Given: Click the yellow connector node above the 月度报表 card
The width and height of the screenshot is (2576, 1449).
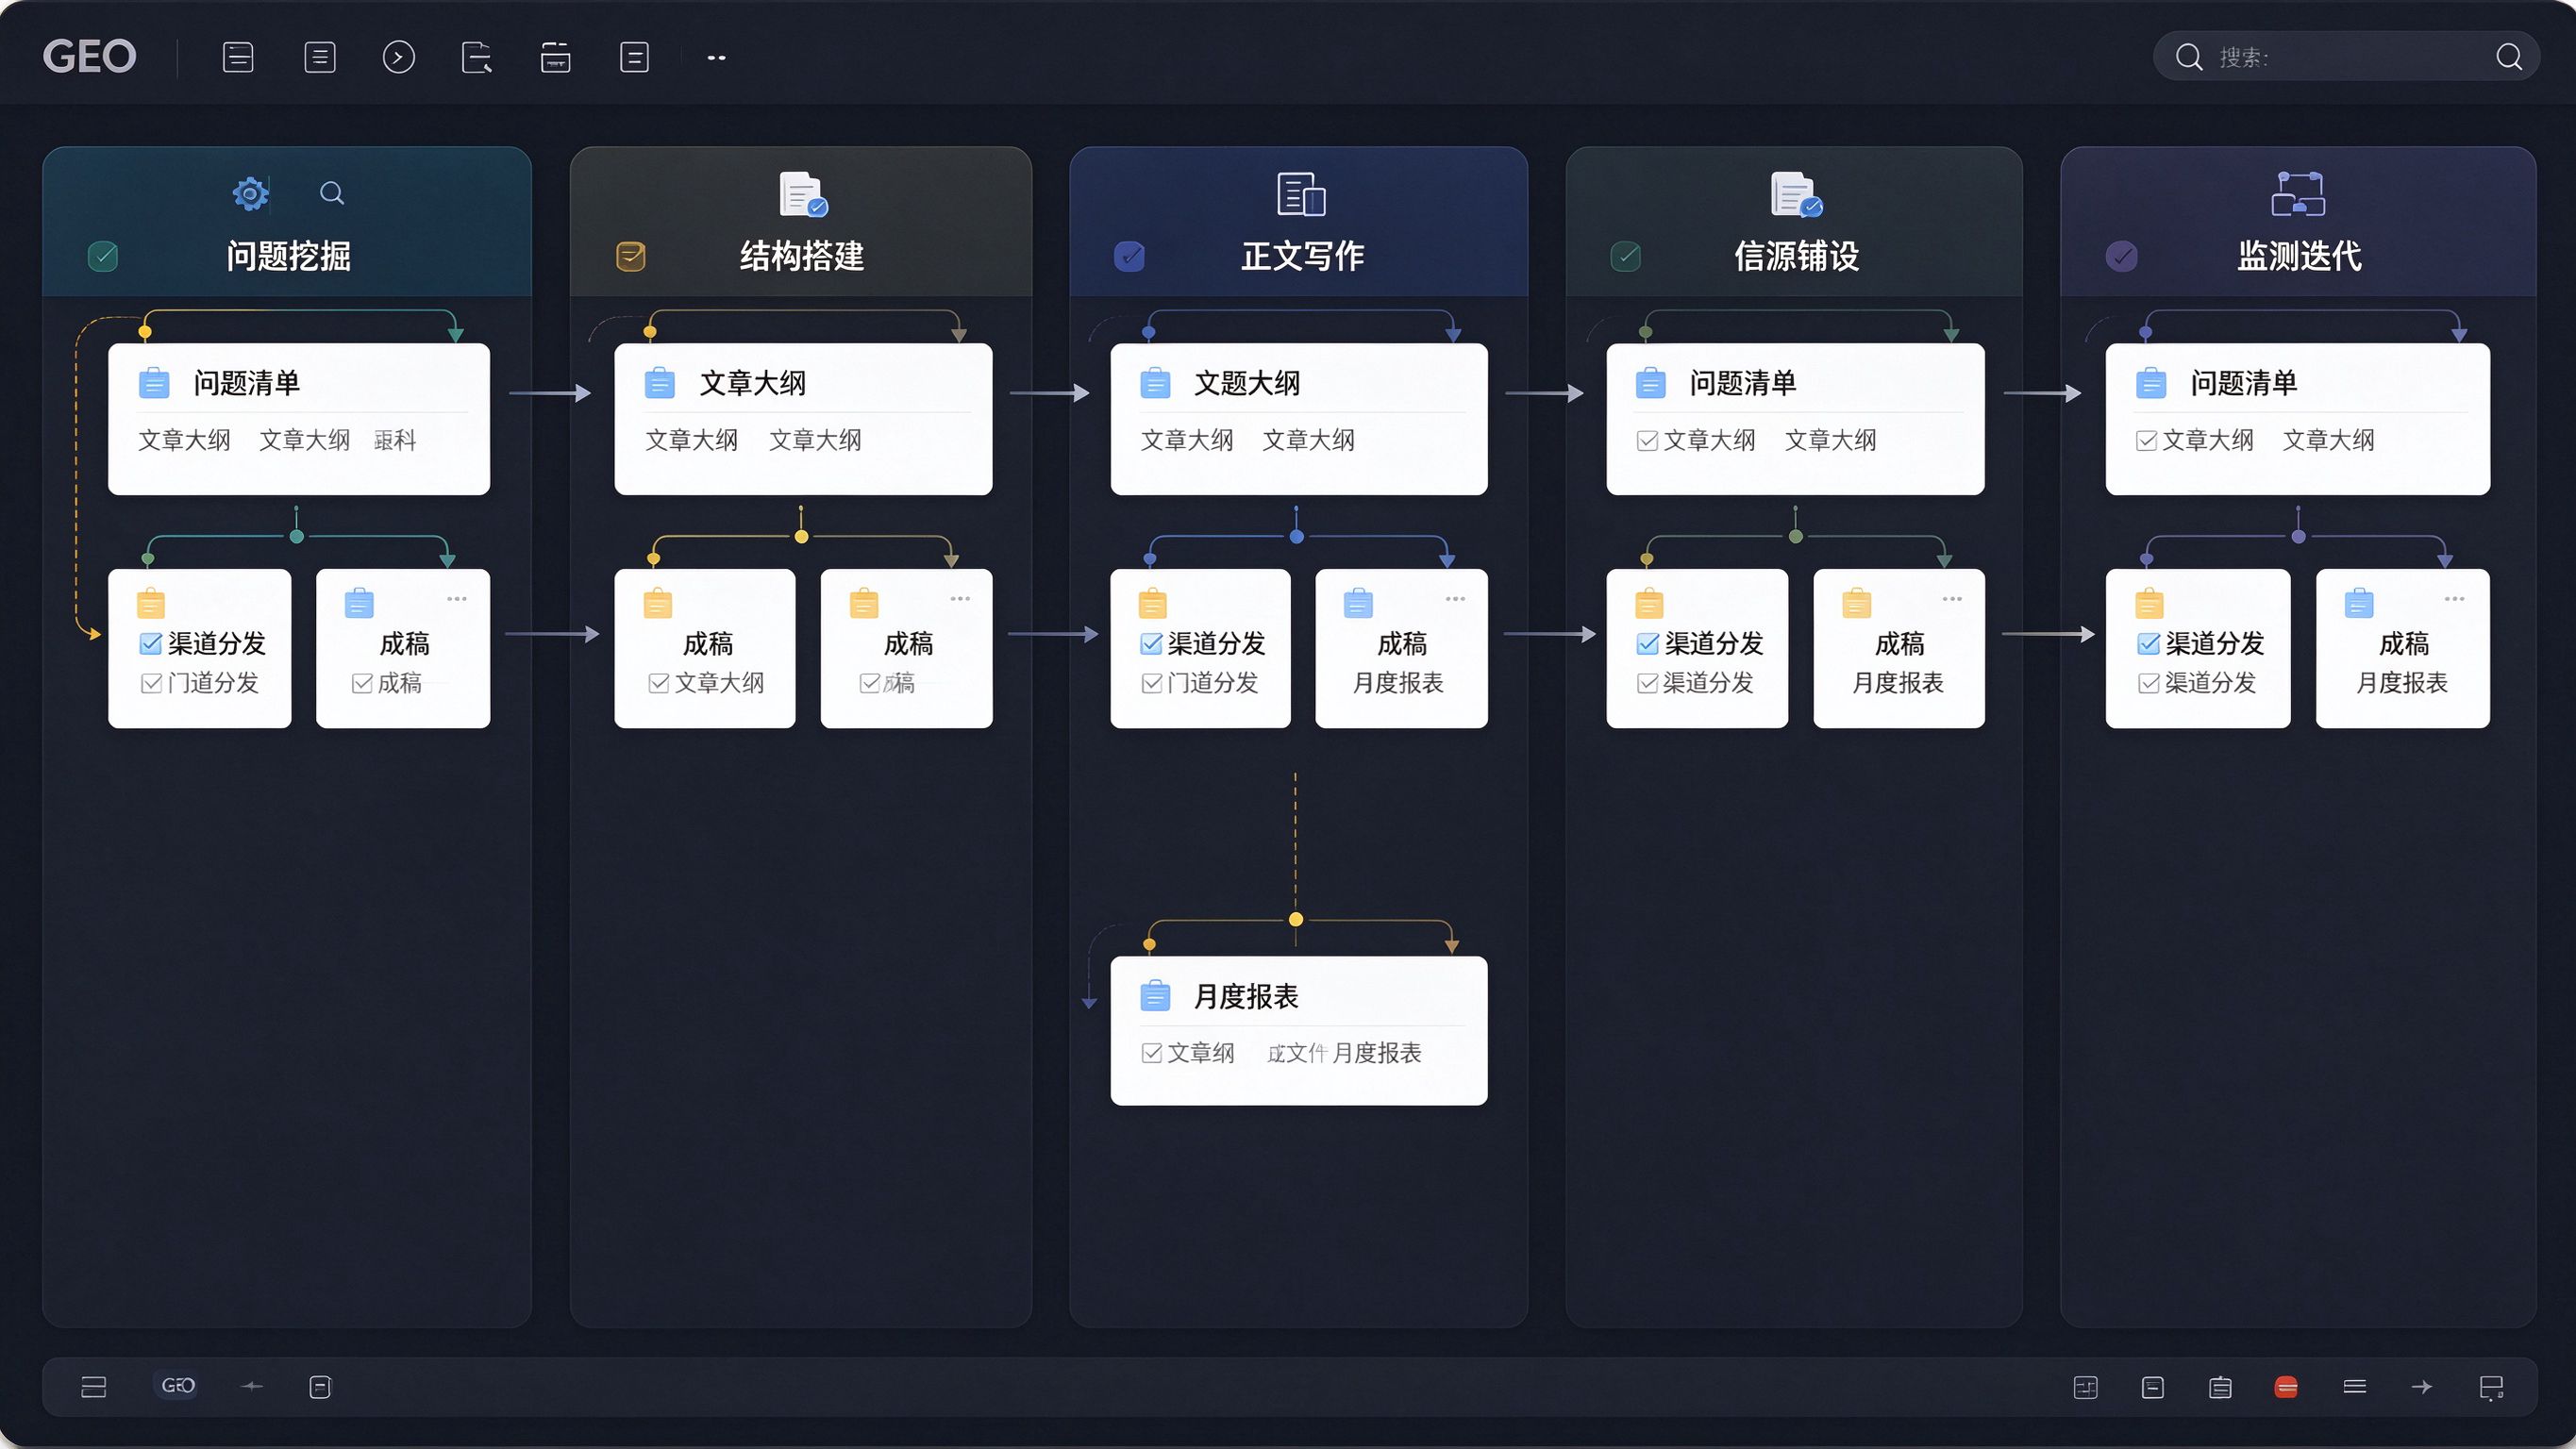Looking at the screenshot, I should click(x=1296, y=919).
